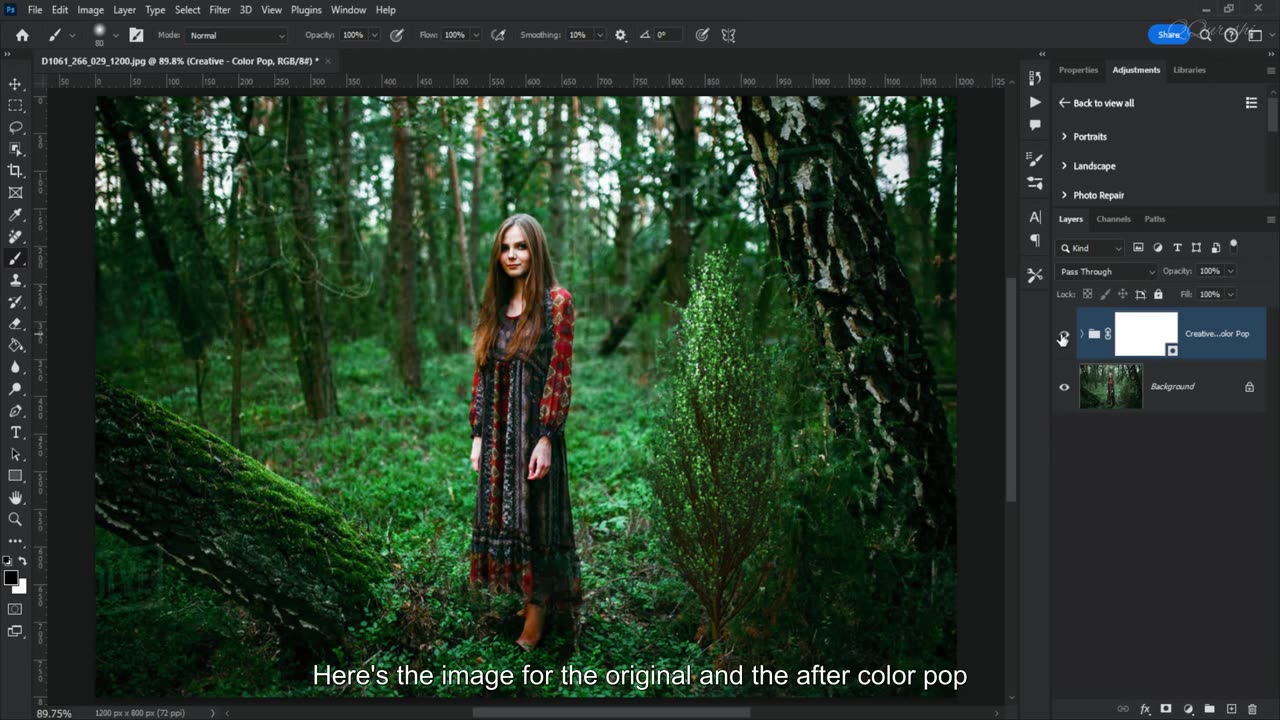1280x720 pixels.
Task: Create new fill or adjustment layer
Action: click(1188, 709)
